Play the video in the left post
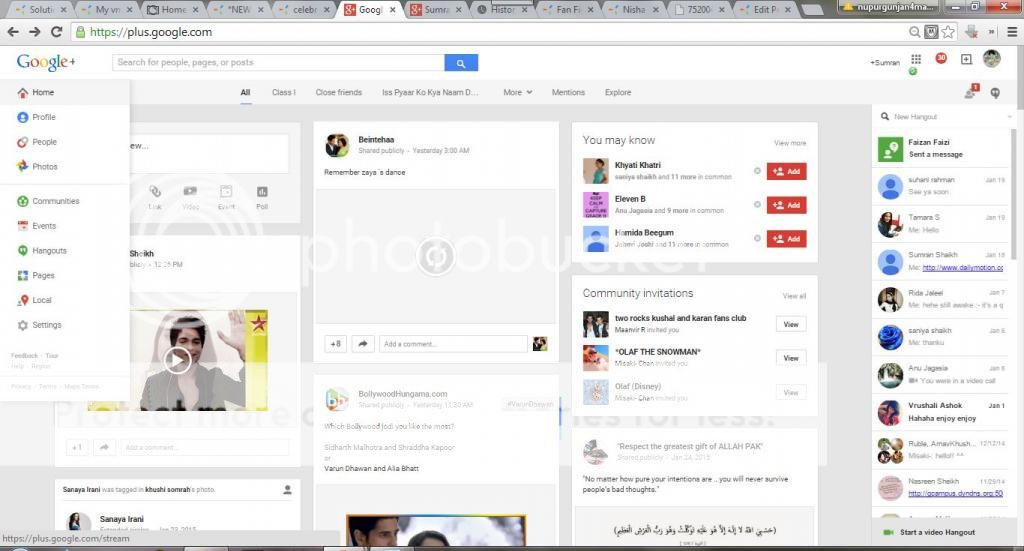The height and width of the screenshot is (551, 1024). (177, 359)
